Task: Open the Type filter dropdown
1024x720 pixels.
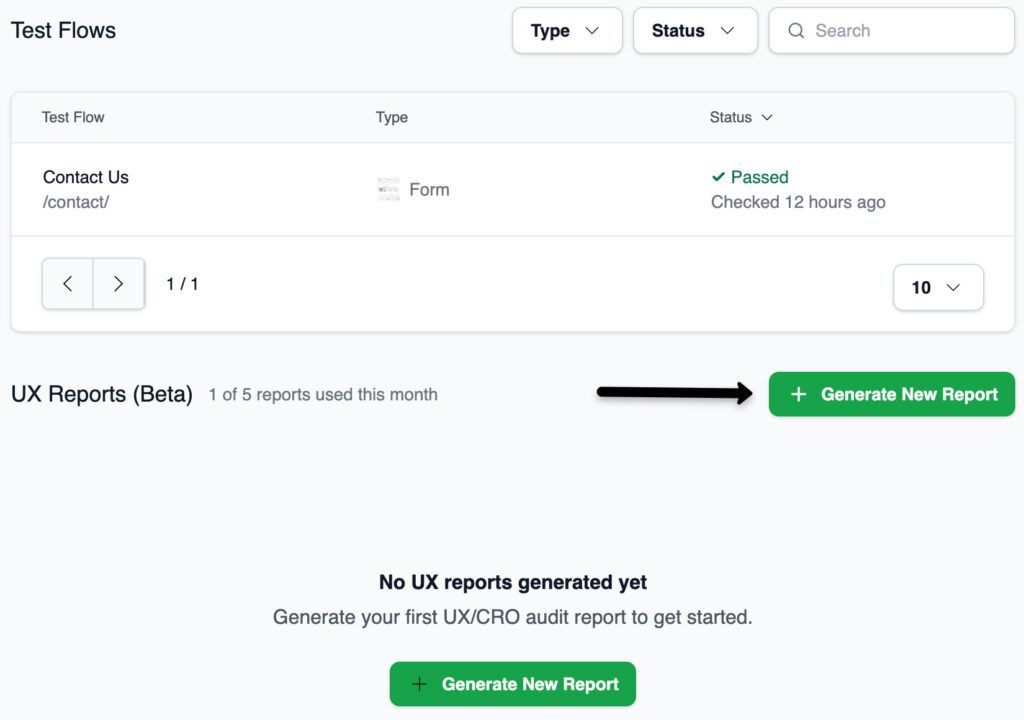Action: pyautogui.click(x=566, y=31)
